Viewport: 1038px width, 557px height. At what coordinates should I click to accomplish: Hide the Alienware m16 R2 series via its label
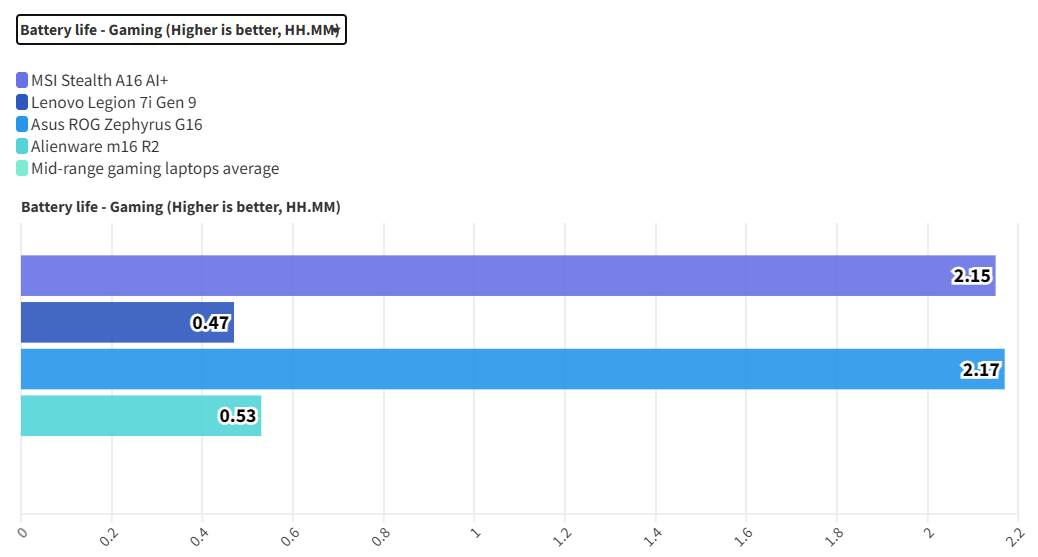click(x=95, y=146)
